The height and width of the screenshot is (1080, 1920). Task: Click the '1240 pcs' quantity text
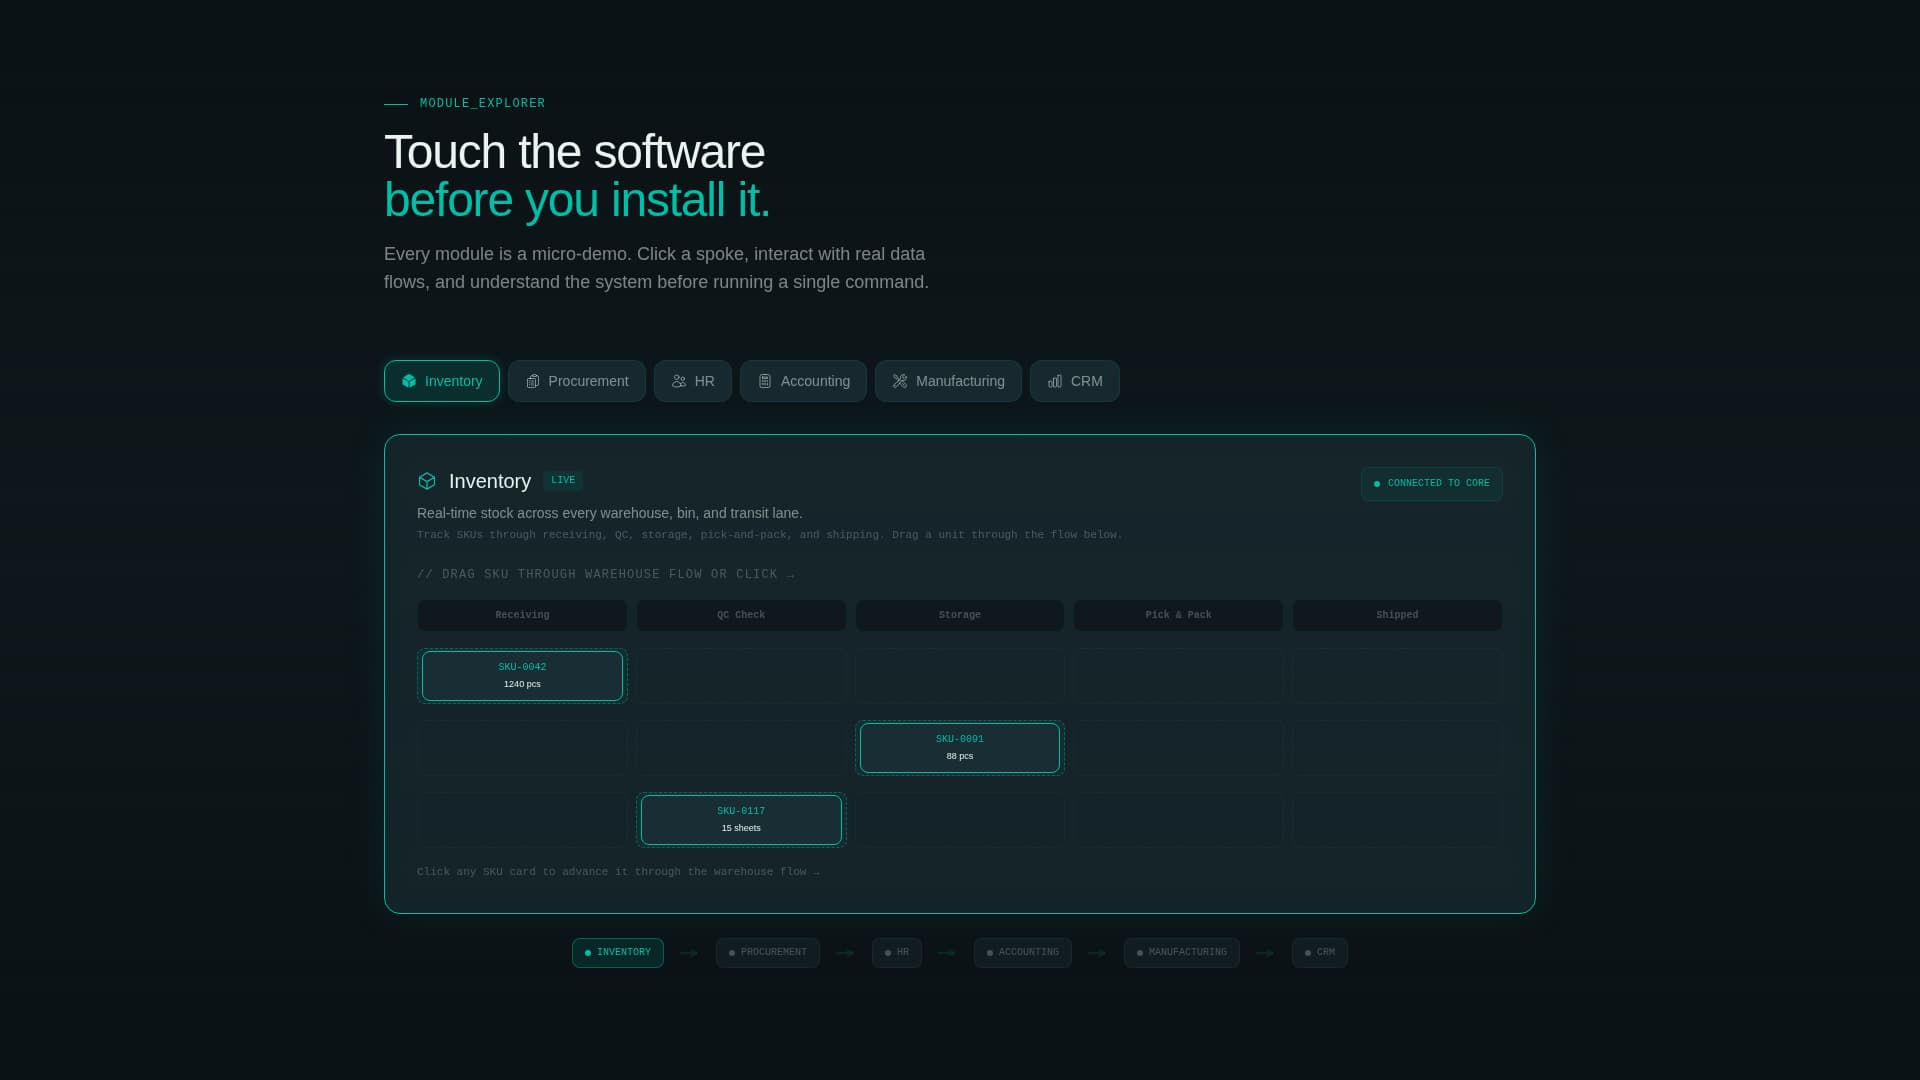(x=522, y=684)
